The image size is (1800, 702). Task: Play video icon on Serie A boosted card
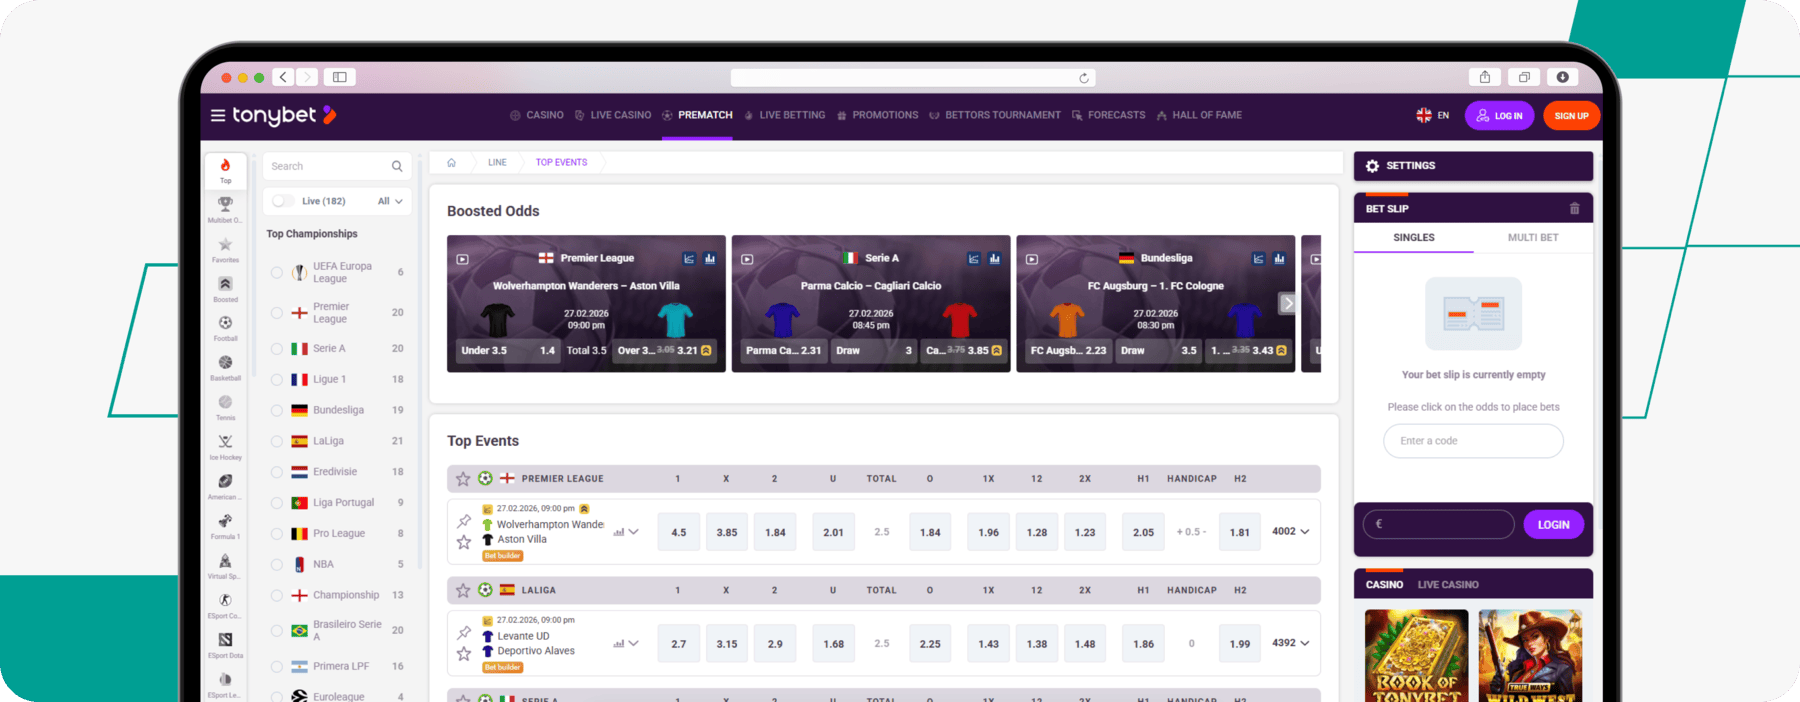click(747, 259)
